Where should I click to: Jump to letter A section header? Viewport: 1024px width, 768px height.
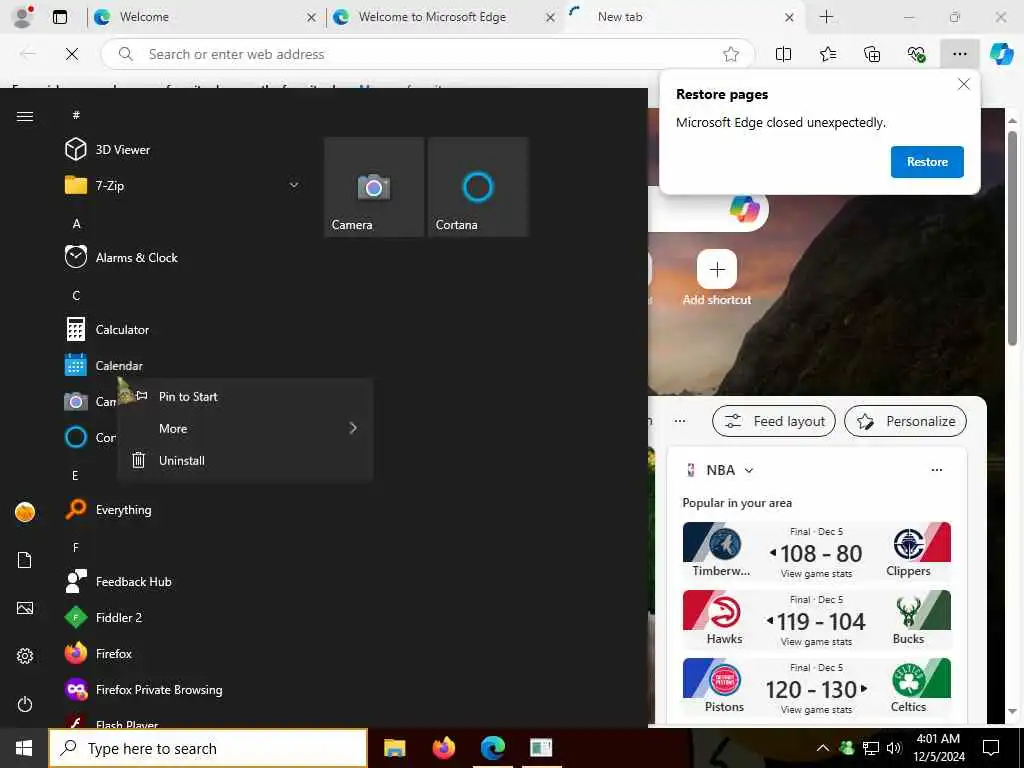click(76, 223)
